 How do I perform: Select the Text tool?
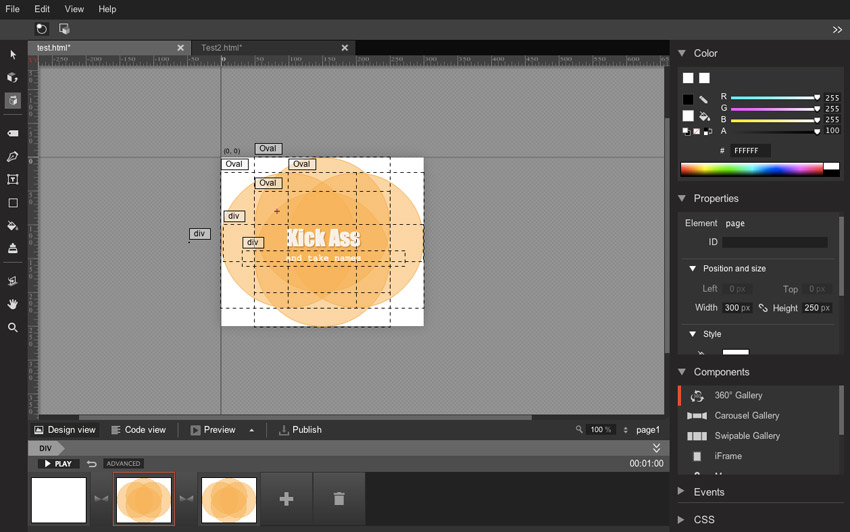[x=13, y=180]
